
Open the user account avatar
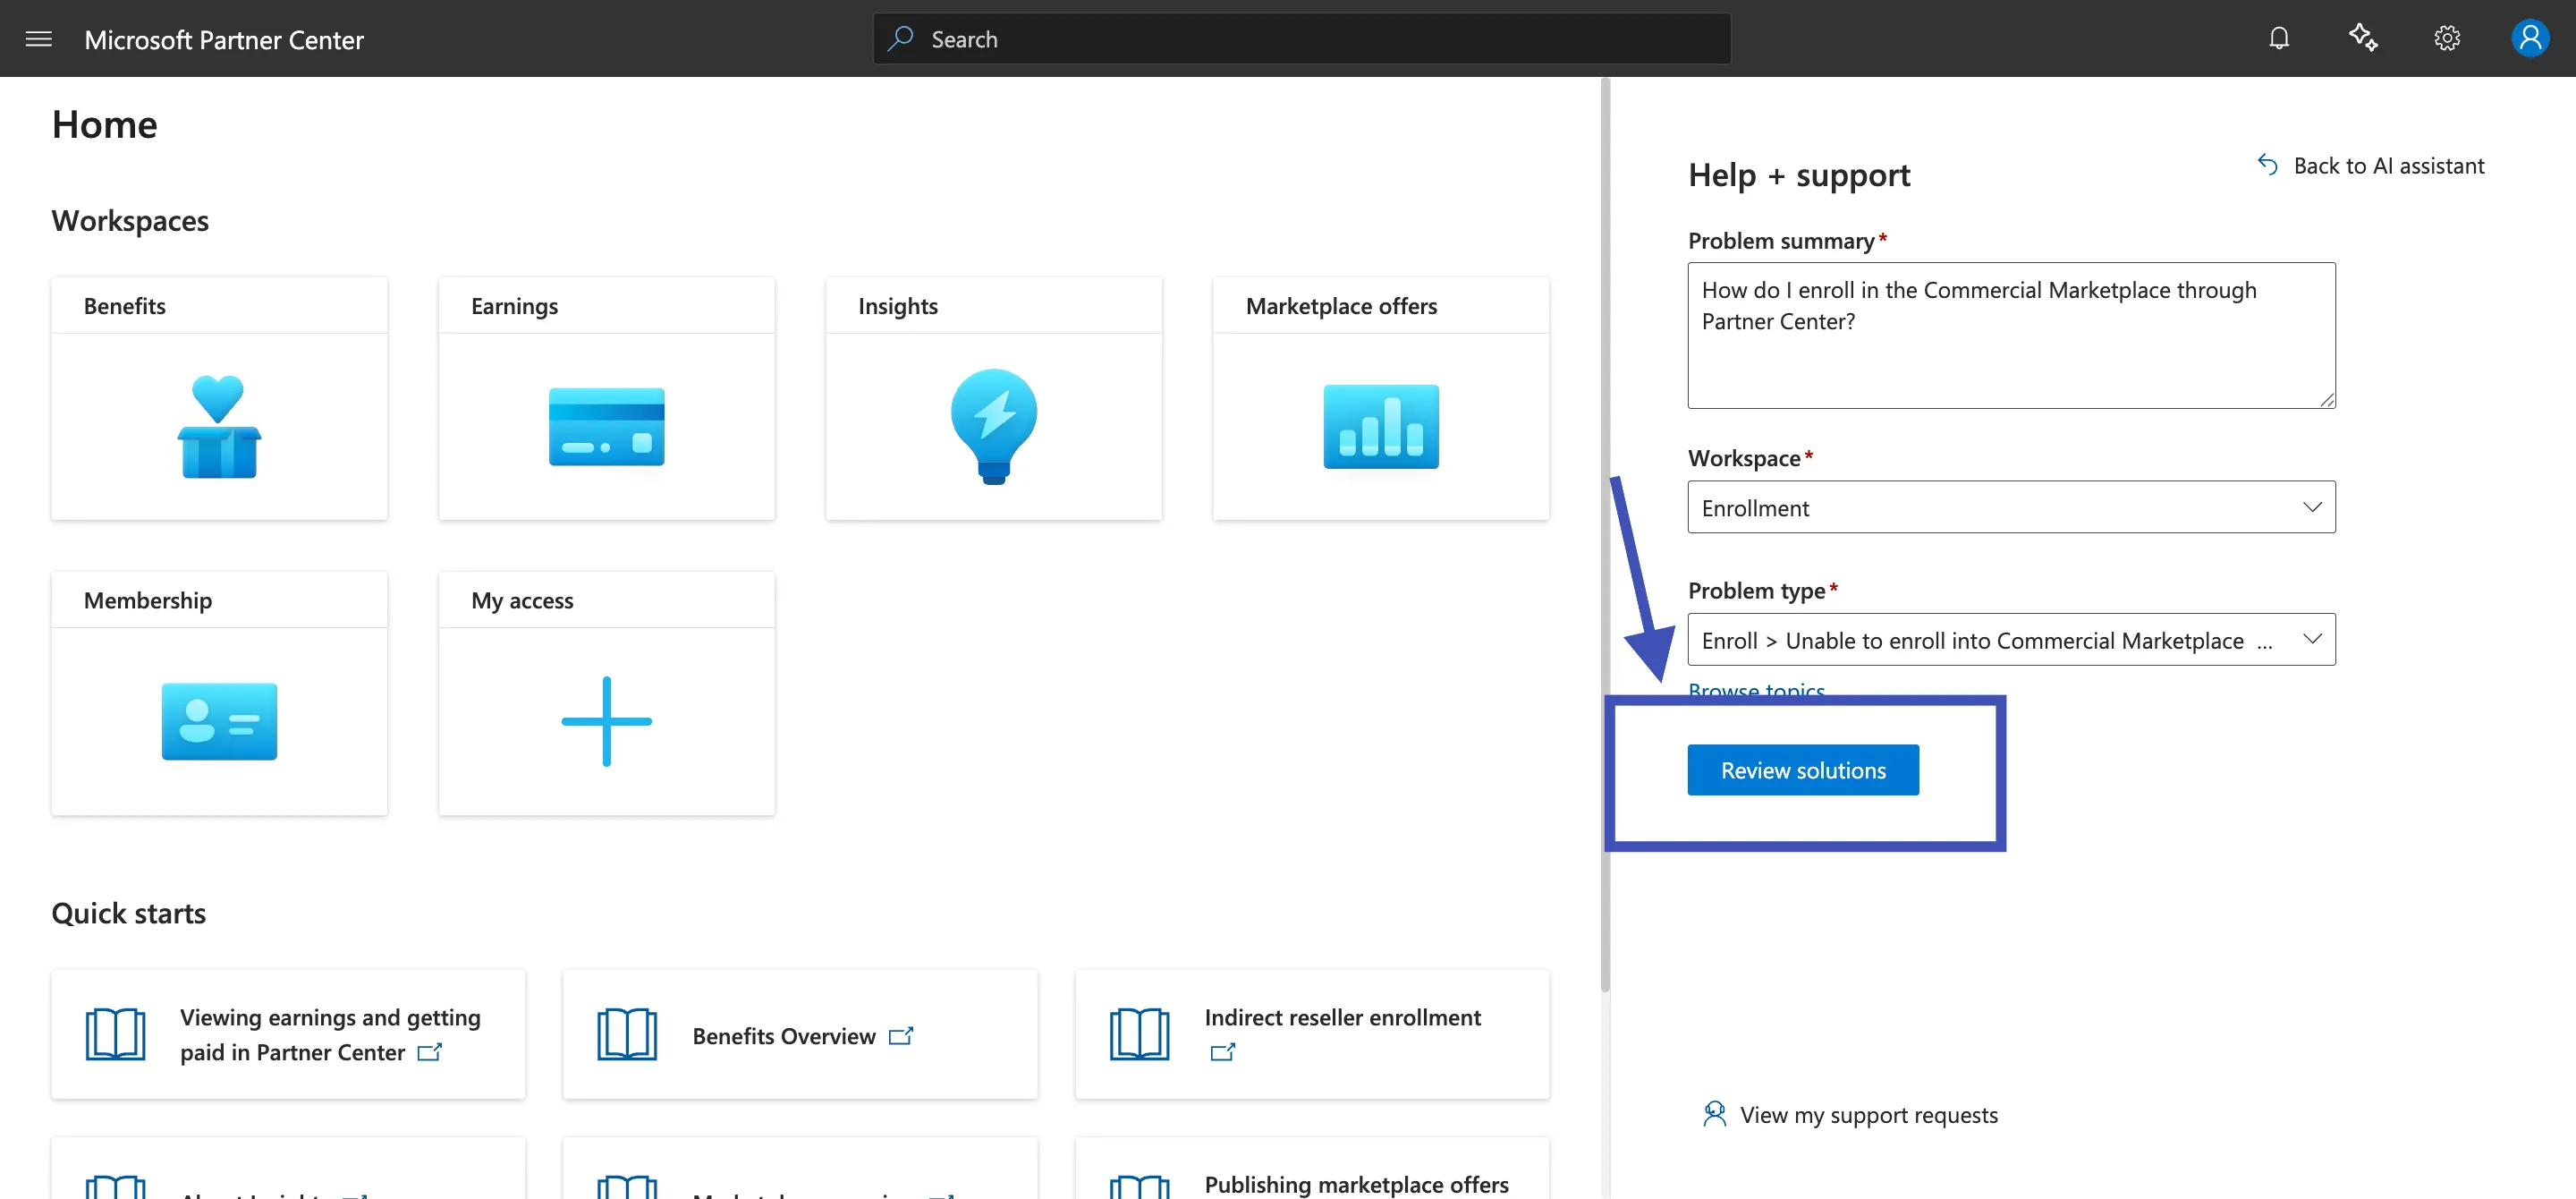2530,39
